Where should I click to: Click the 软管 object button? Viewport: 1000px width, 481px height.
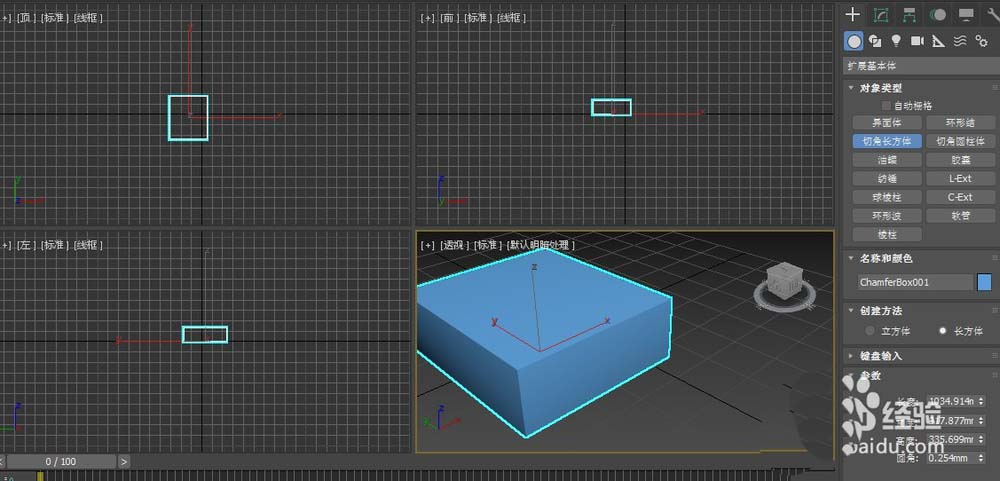(960, 216)
